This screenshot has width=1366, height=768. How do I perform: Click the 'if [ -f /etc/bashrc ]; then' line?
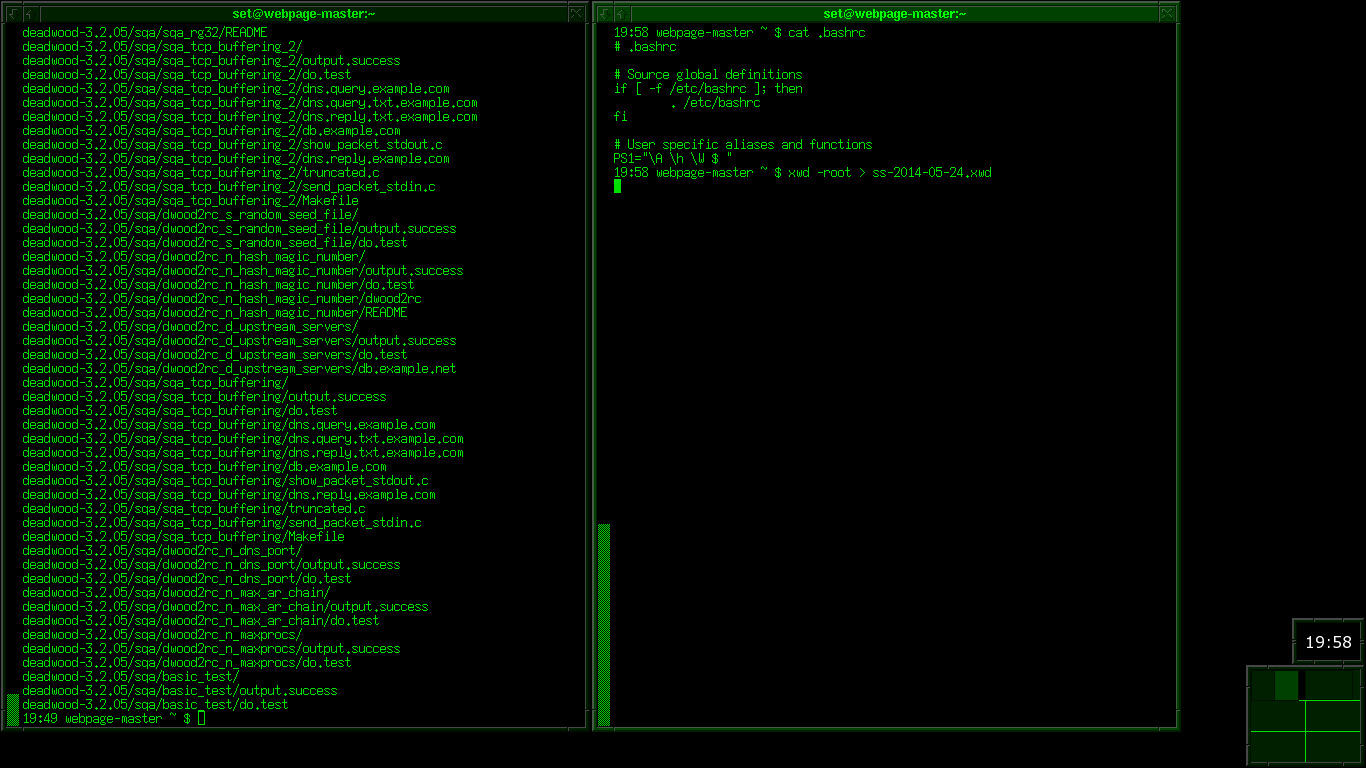[708, 88]
